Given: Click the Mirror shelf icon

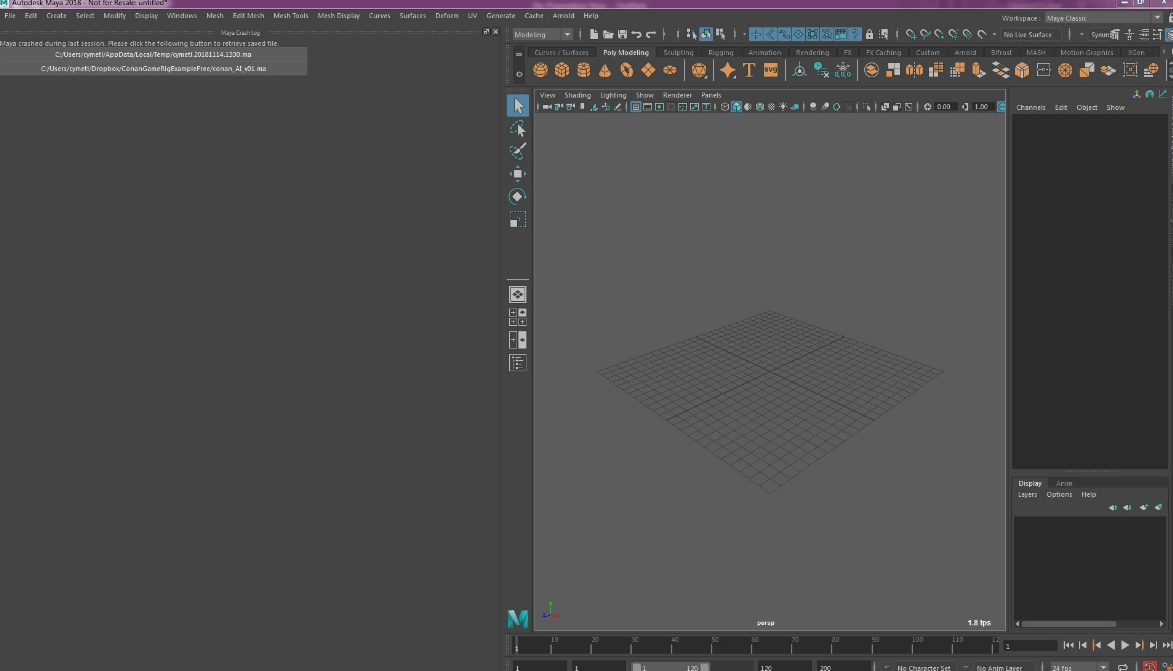Looking at the screenshot, I should [x=914, y=70].
